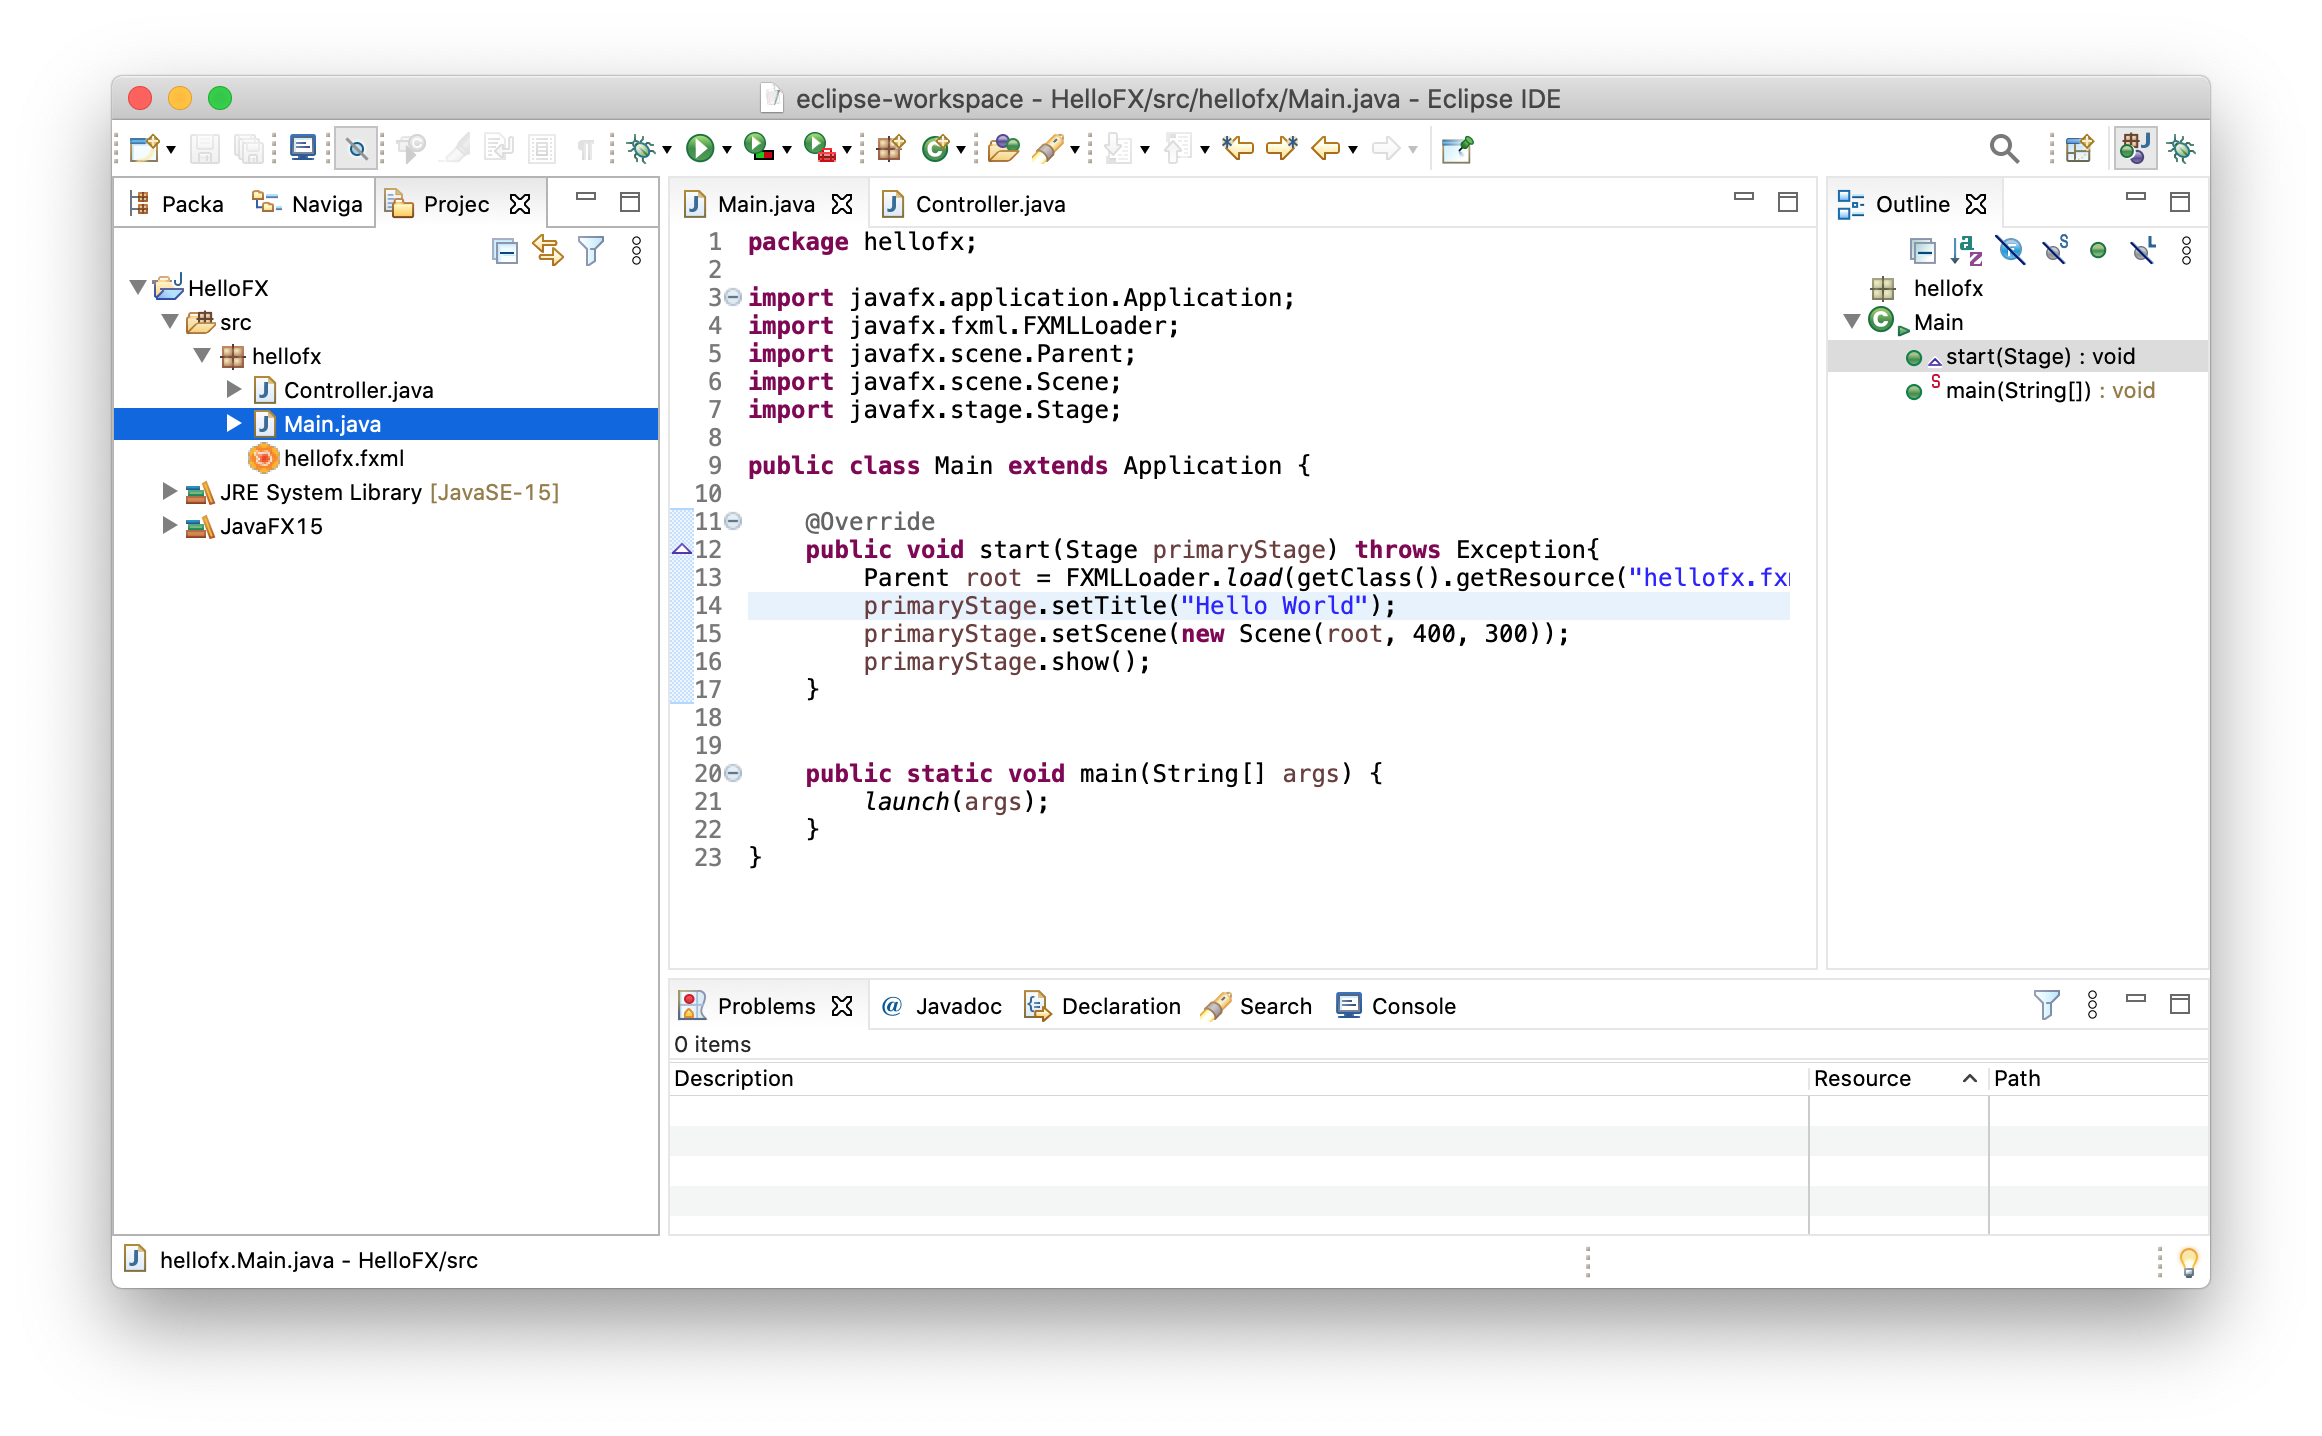Viewport: 2322px width, 1436px height.
Task: Collapse all in Project Explorer toolbar
Action: pyautogui.click(x=505, y=251)
